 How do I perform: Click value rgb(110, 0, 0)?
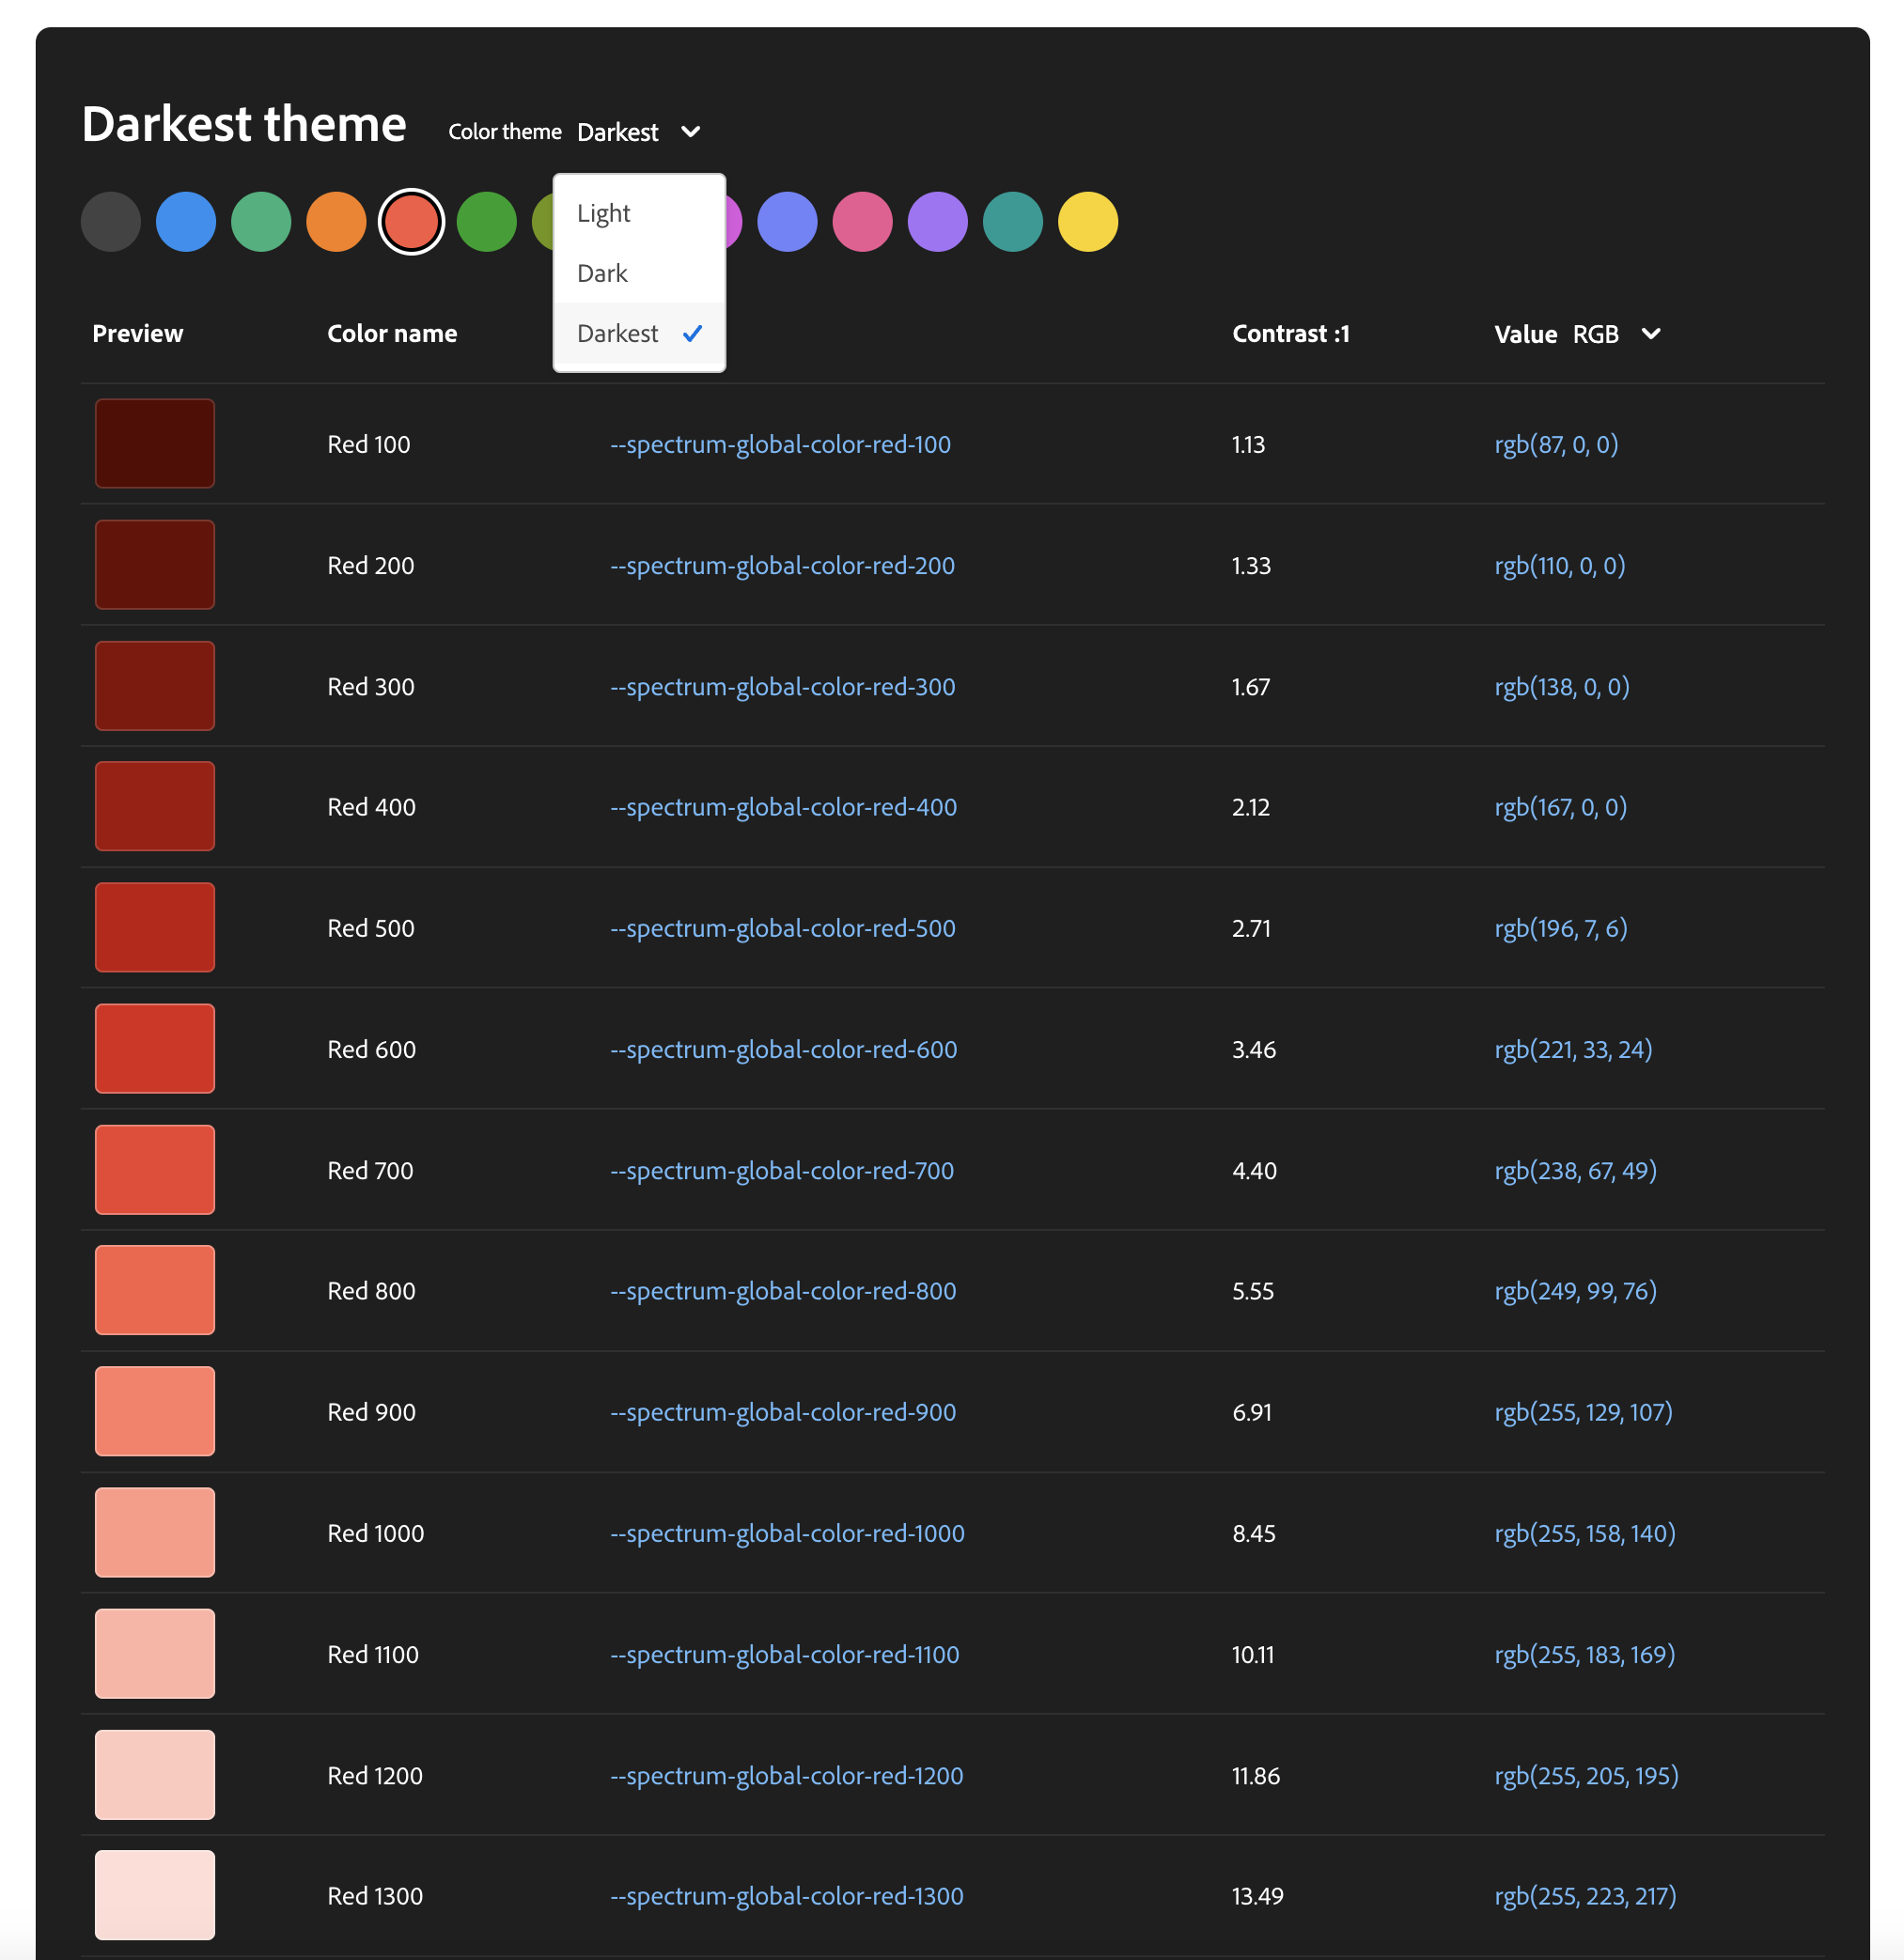[x=1560, y=566]
